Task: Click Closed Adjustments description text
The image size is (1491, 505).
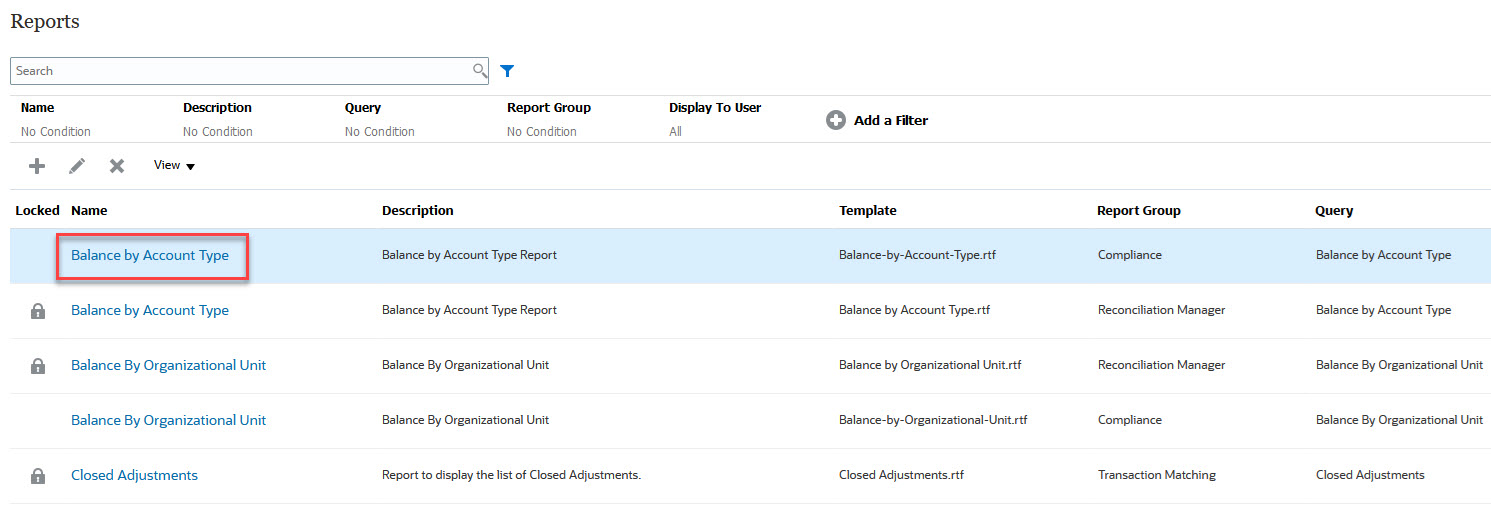Action: click(511, 475)
